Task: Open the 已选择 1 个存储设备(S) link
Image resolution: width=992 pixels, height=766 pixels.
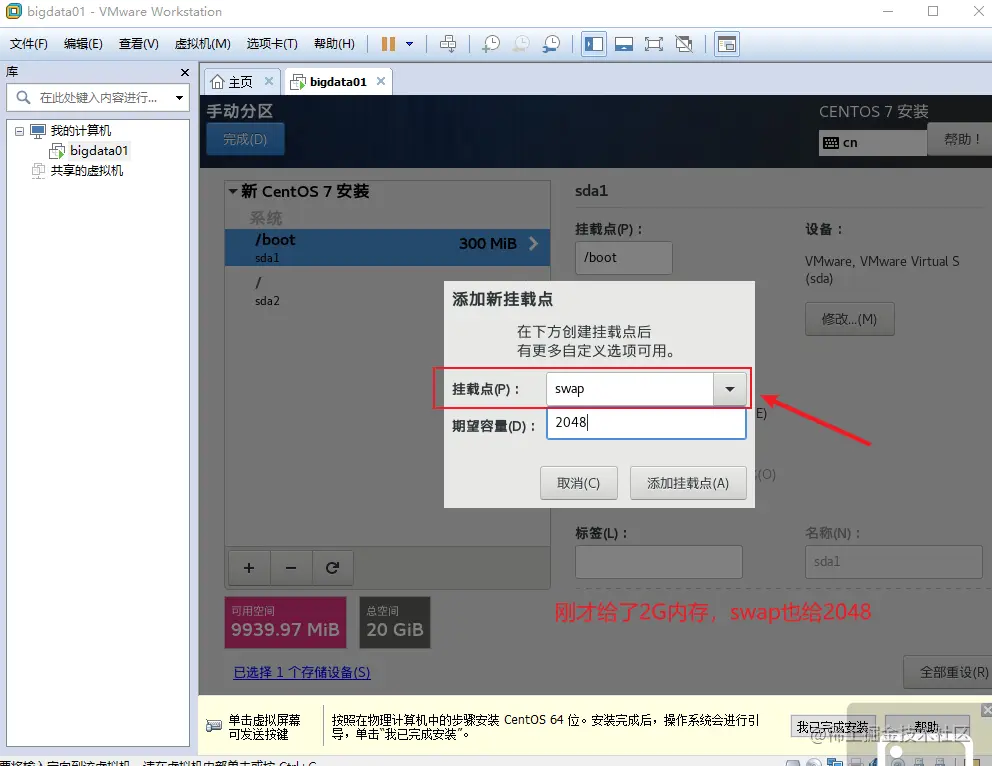Action: coord(302,672)
